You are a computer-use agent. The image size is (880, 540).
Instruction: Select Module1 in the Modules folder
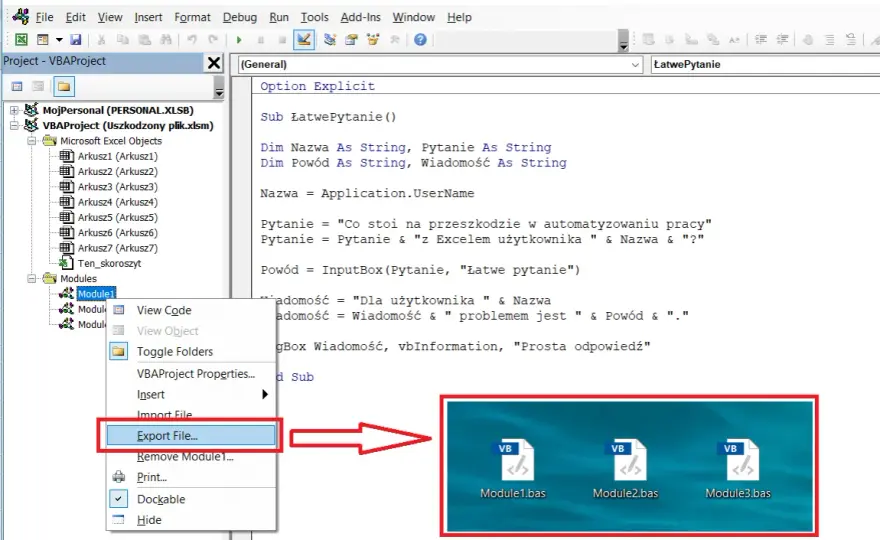(x=96, y=294)
